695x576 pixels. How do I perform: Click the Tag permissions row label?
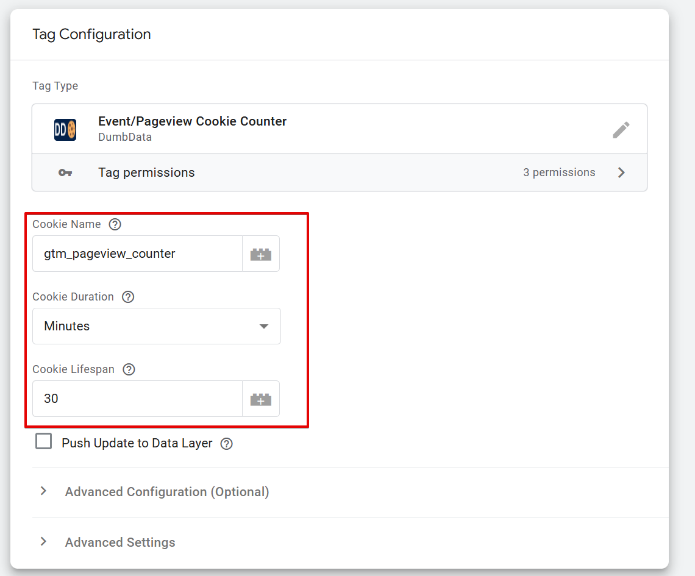[x=146, y=172]
